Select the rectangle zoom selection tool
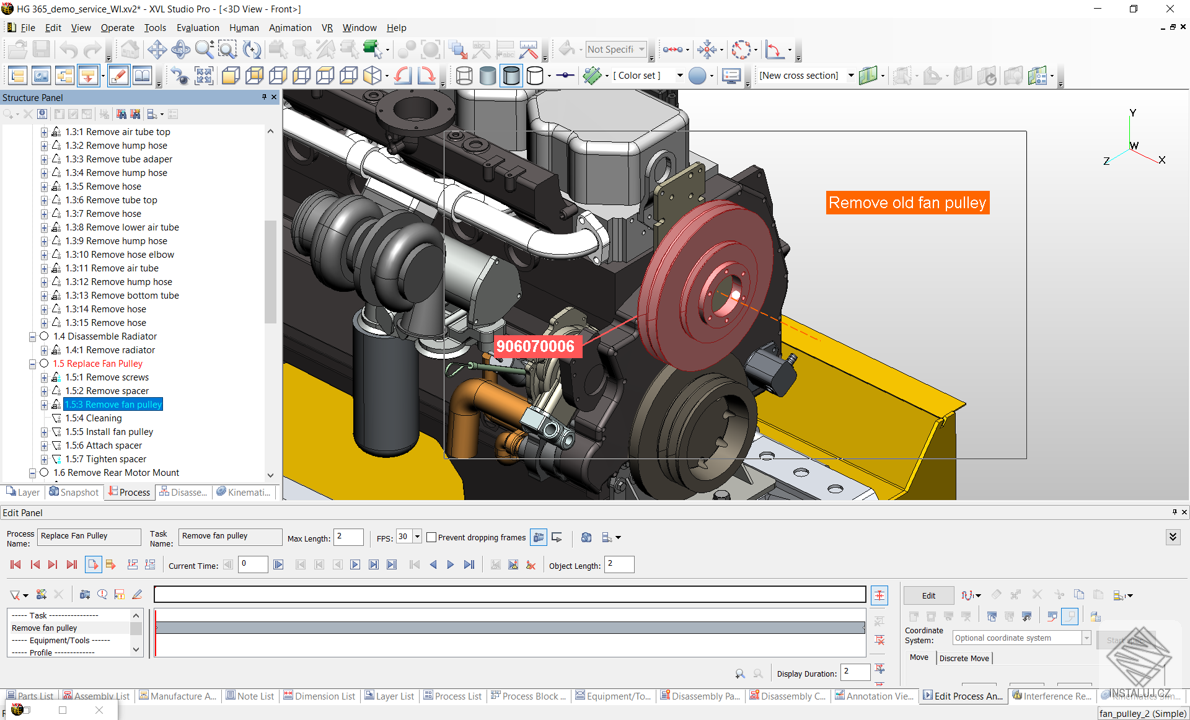This screenshot has width=1190, height=720. [228, 48]
